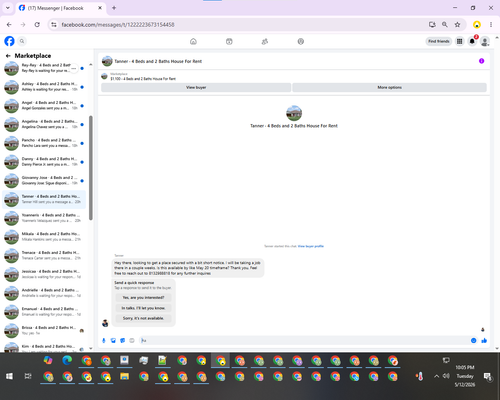Send quick reply 'Yes, are you interested?'
The width and height of the screenshot is (500, 400).
pos(143,297)
